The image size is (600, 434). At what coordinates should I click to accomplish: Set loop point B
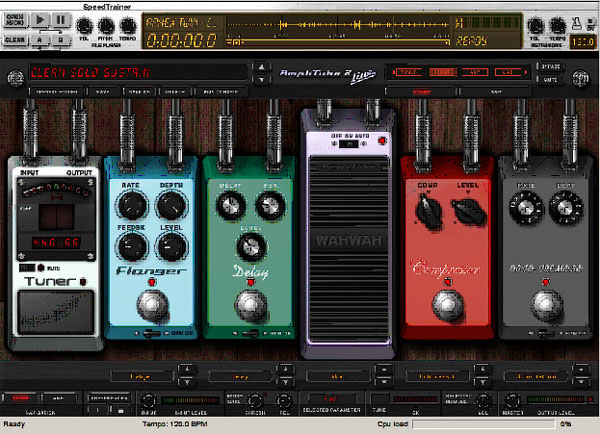tap(60, 40)
